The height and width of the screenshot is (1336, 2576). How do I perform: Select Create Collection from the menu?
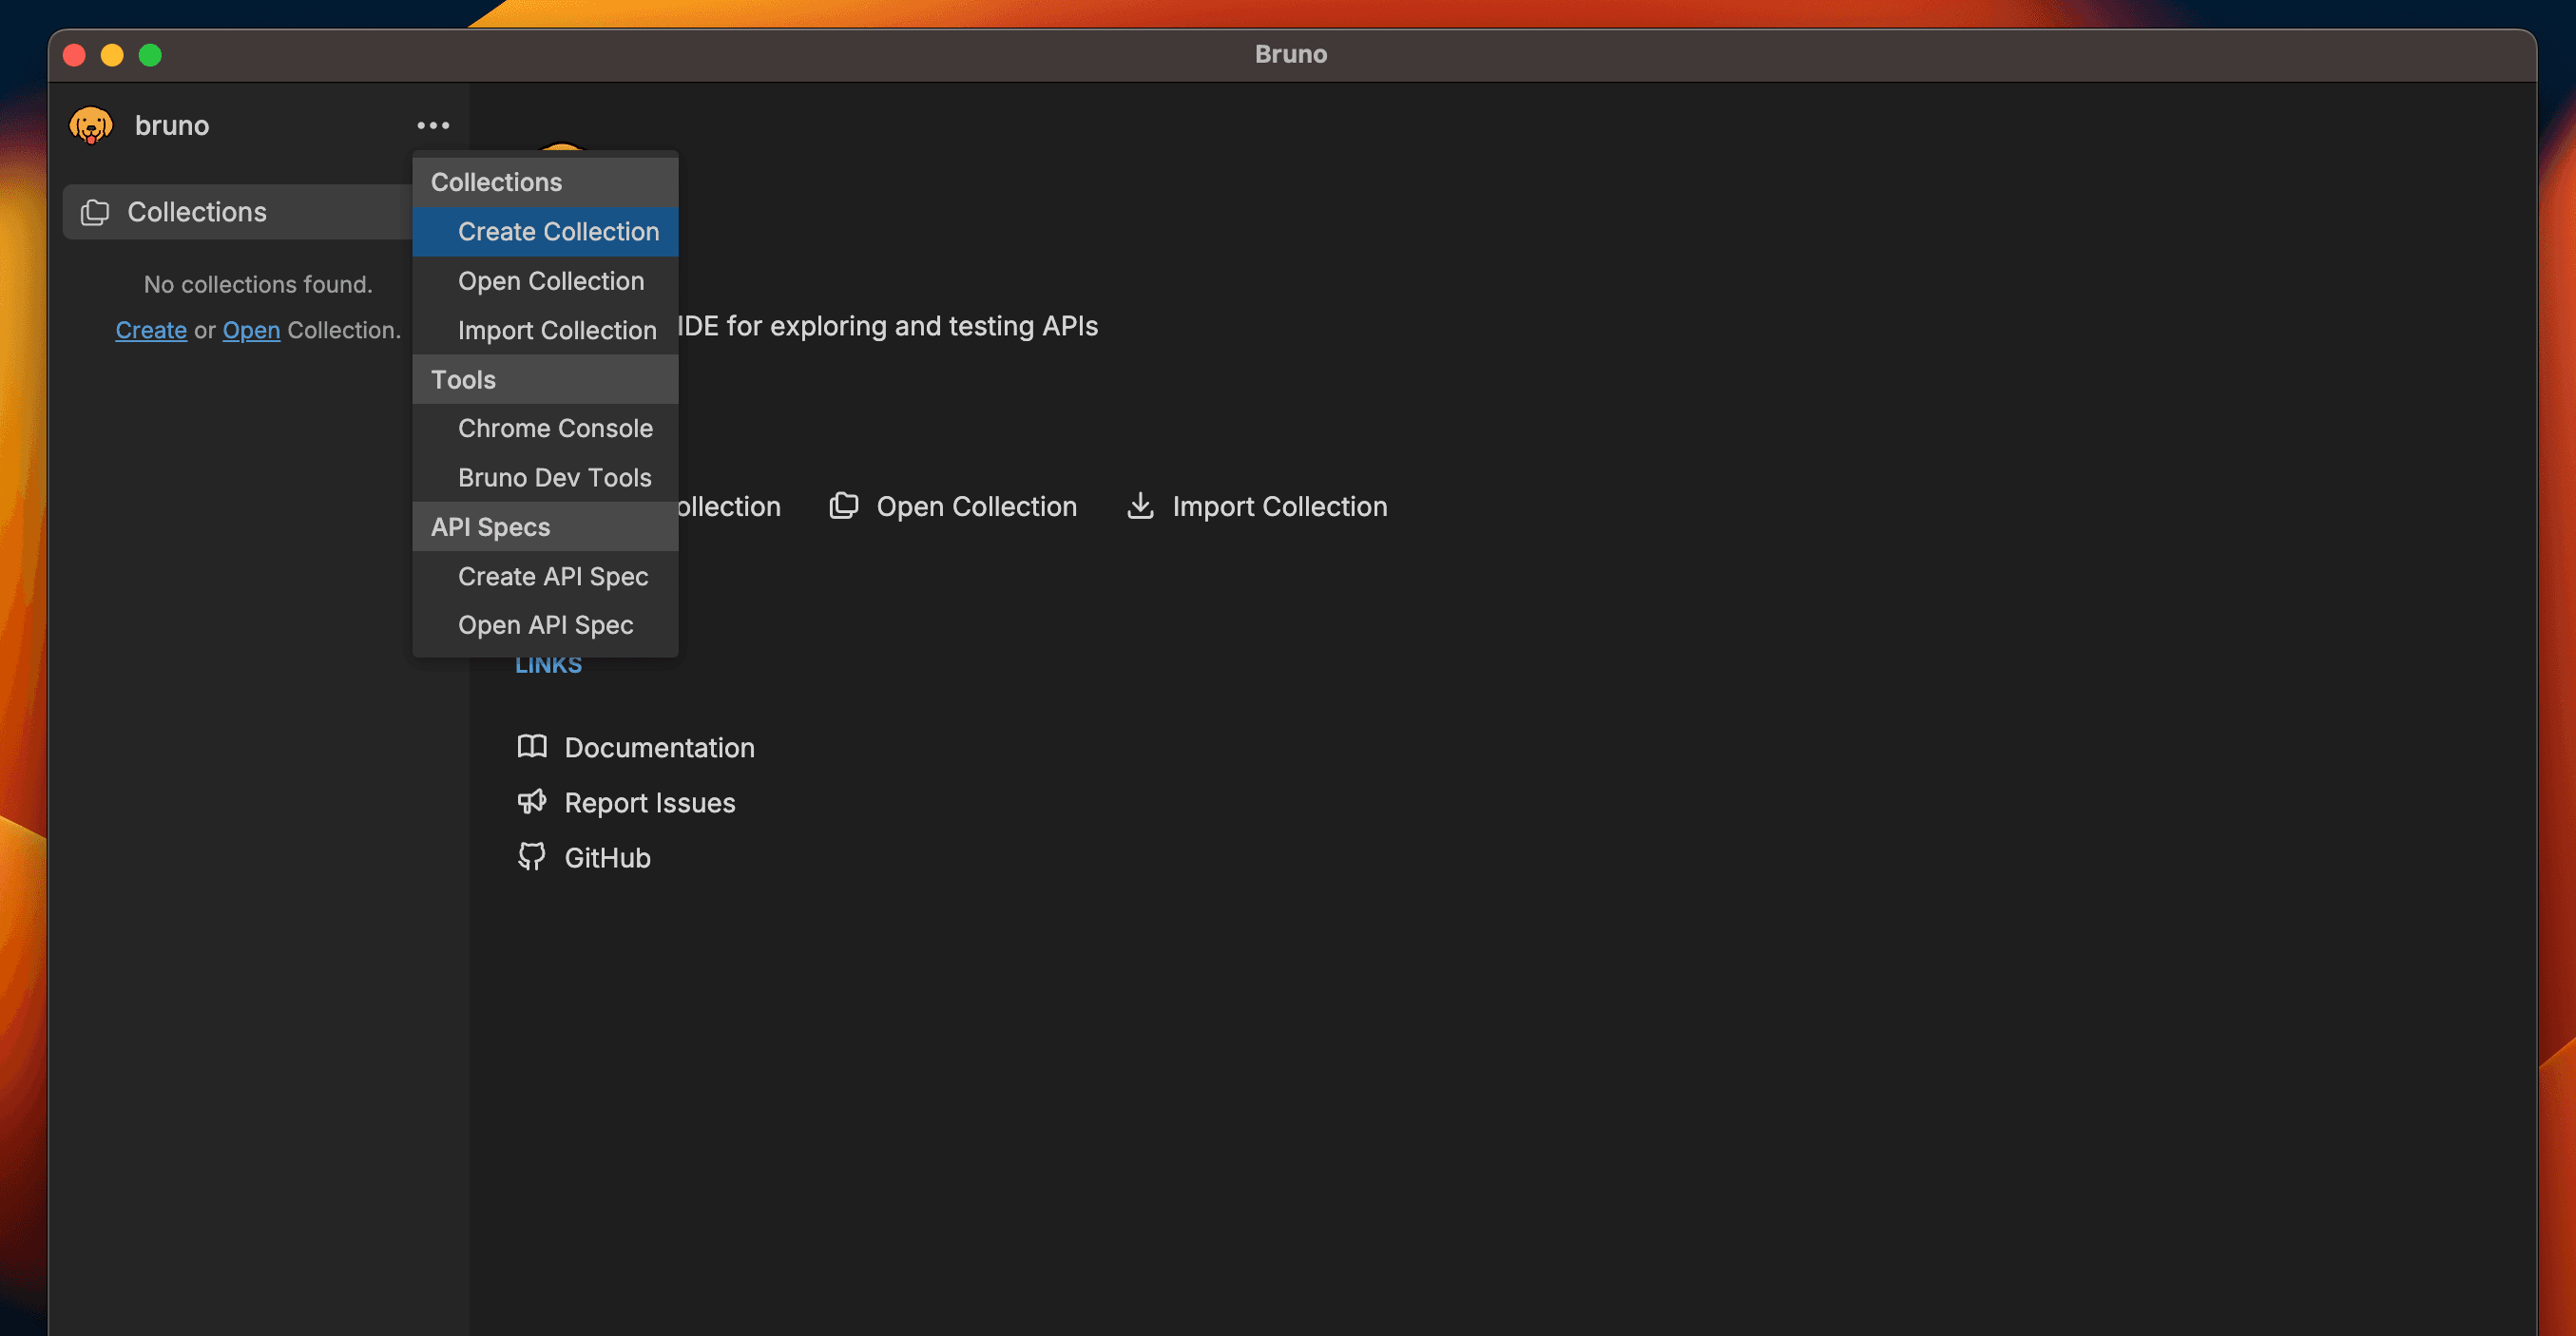tap(558, 231)
